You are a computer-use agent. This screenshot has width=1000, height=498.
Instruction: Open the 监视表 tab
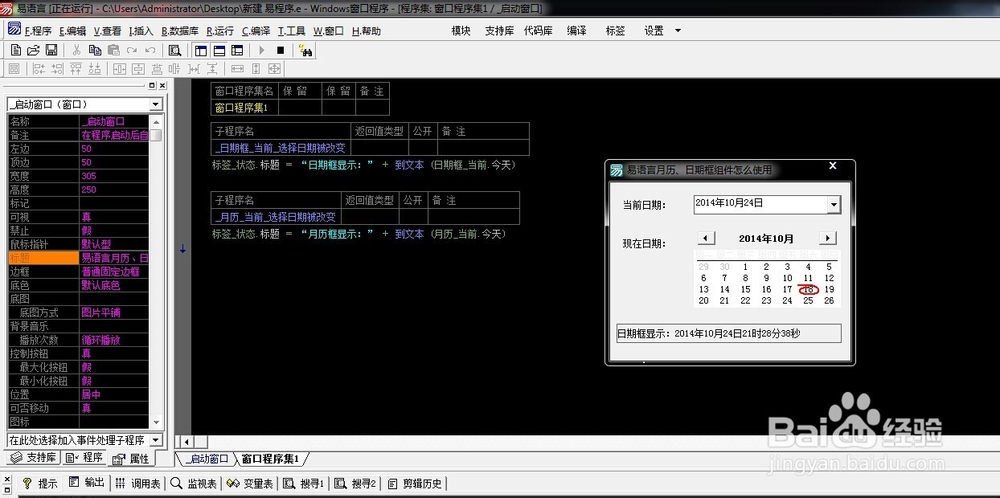(x=195, y=483)
